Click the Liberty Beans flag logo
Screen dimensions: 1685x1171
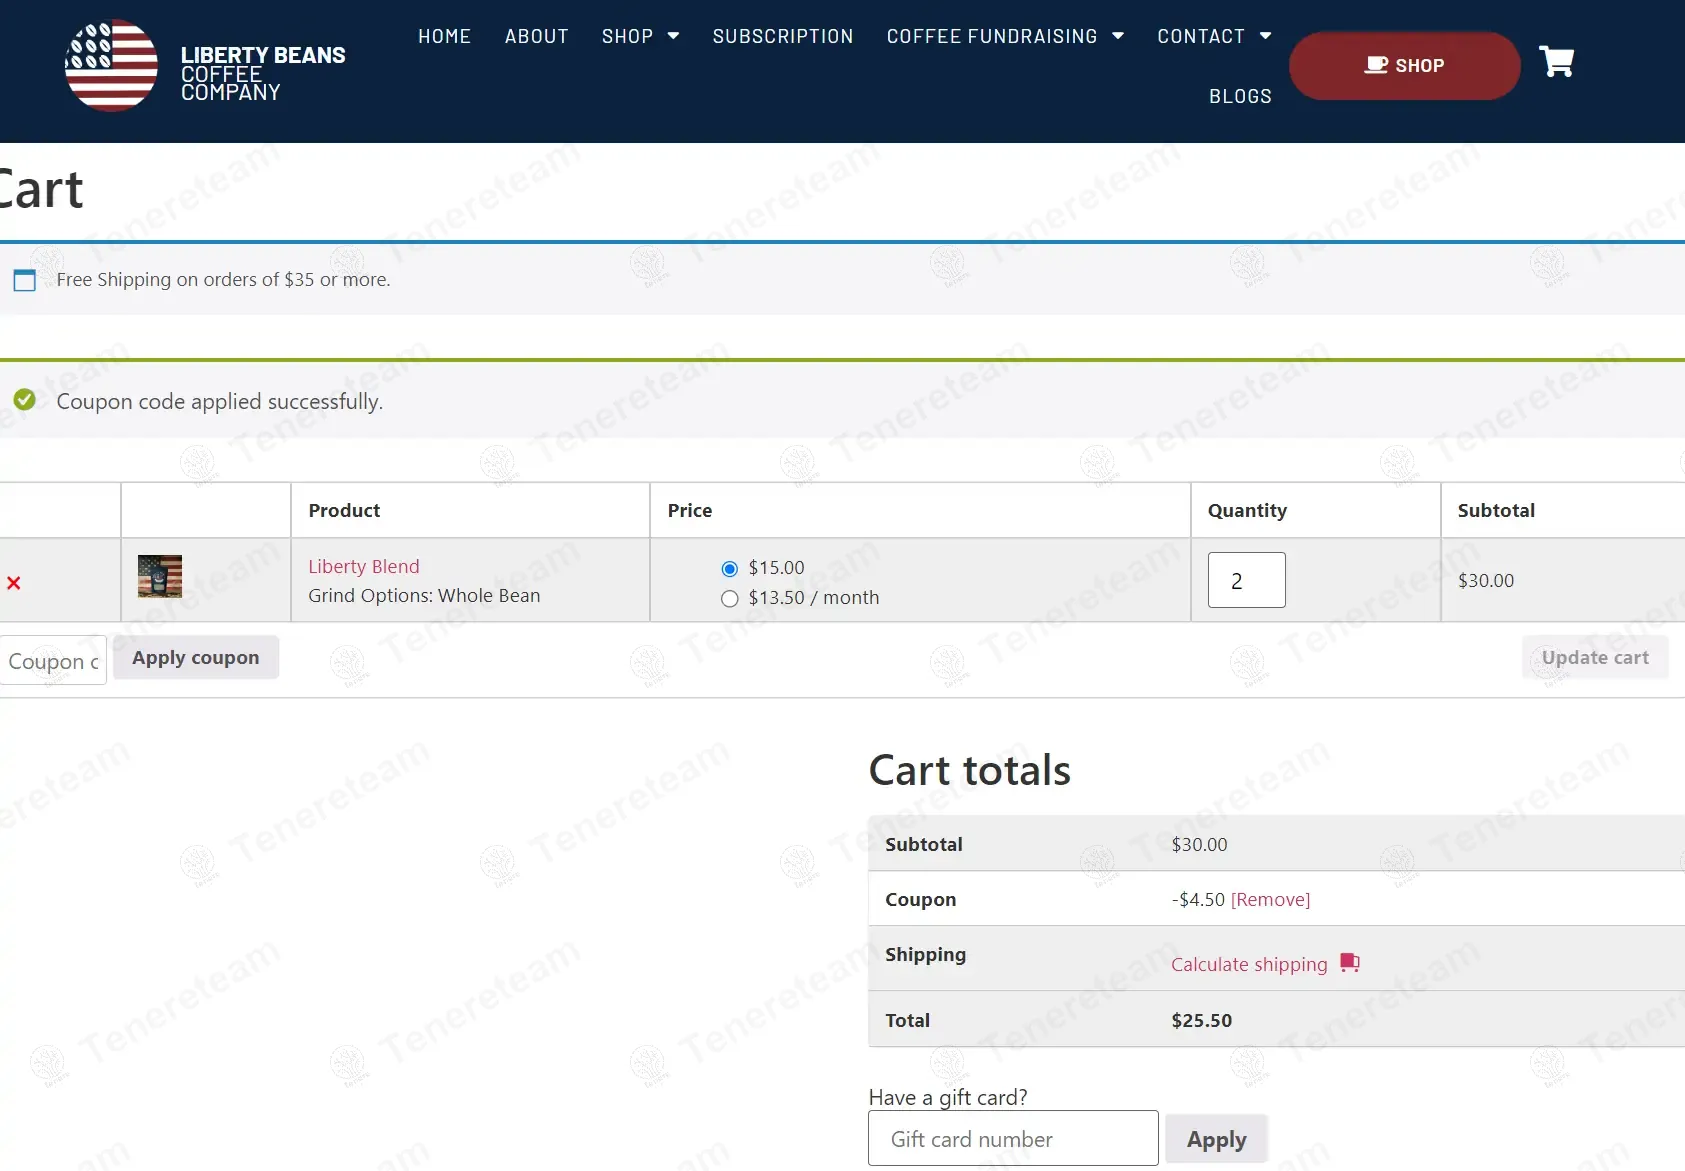111,65
